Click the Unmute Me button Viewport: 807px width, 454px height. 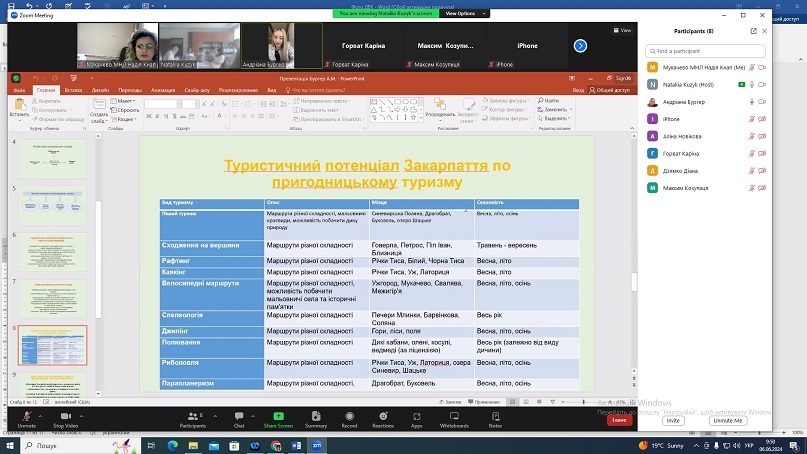728,421
